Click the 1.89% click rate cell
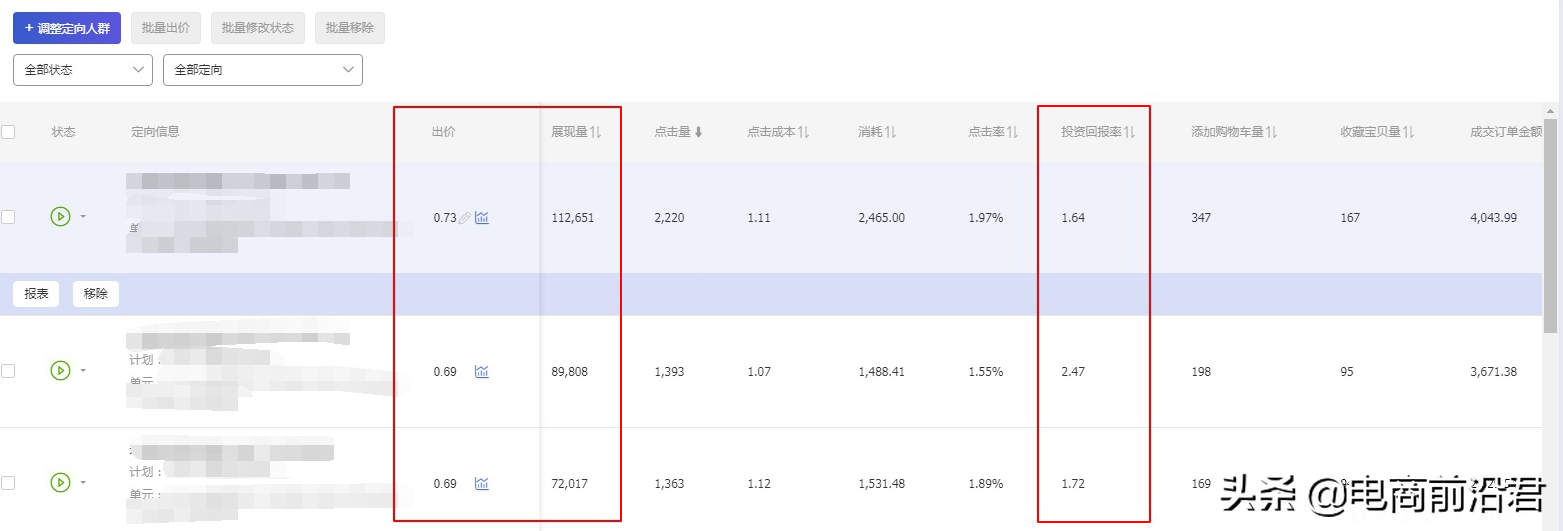 click(986, 483)
